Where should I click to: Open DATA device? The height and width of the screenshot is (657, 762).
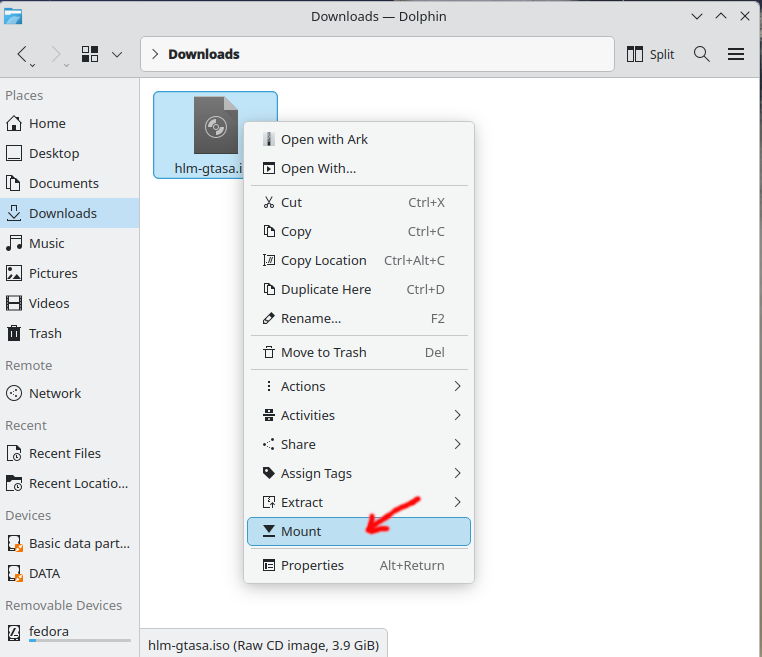click(x=69, y=573)
